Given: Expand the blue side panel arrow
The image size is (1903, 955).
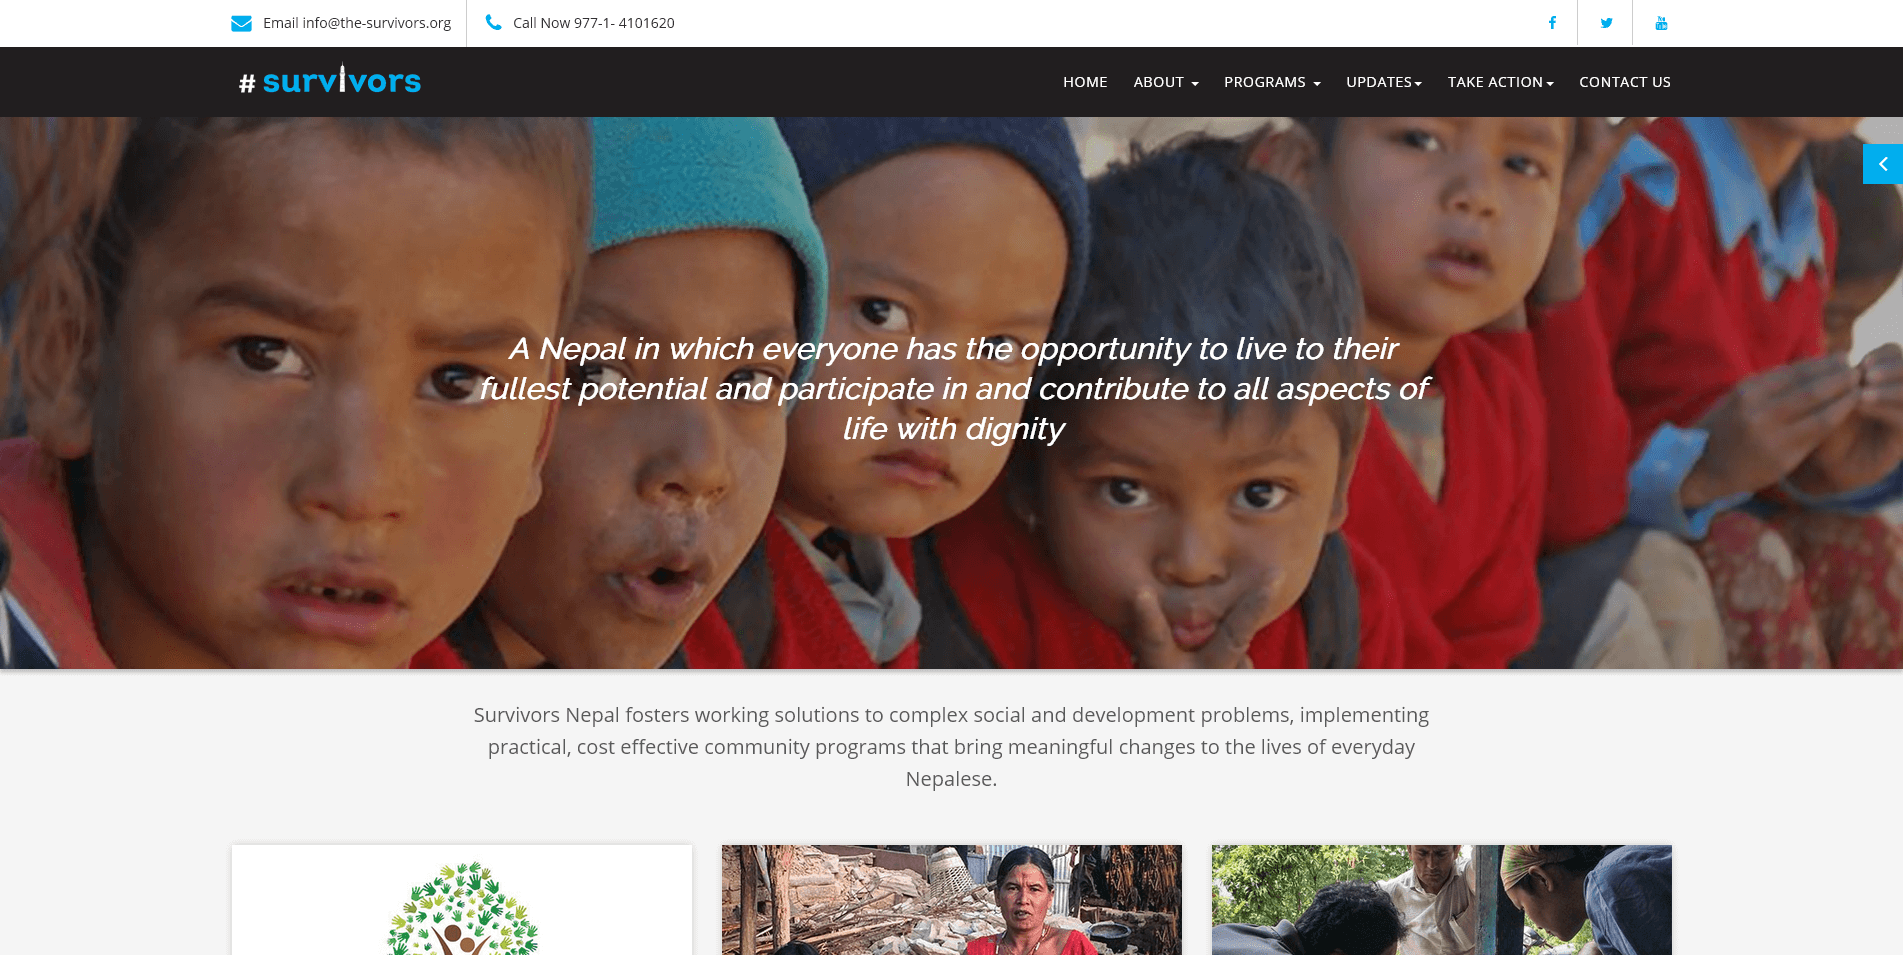Looking at the screenshot, I should (1883, 164).
